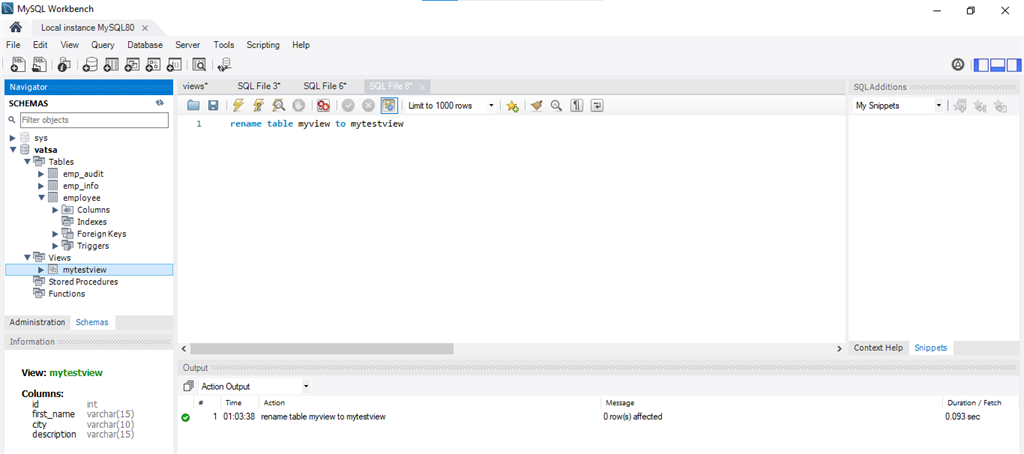This screenshot has height=454, width=1024.
Task: Expand the sys schema
Action: (x=12, y=138)
